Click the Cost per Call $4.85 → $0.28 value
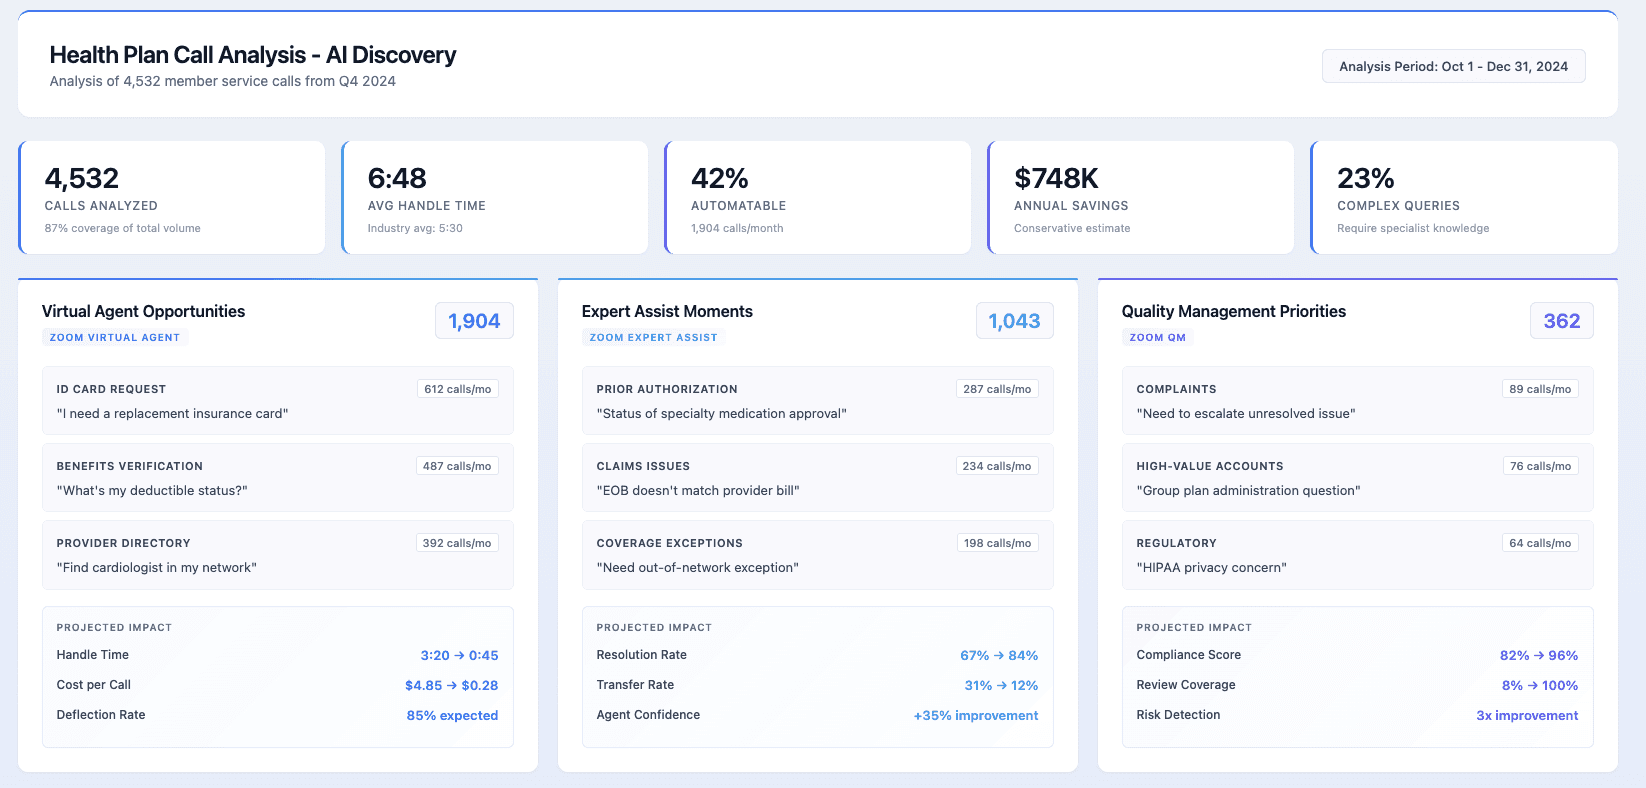The width and height of the screenshot is (1646, 788). [x=451, y=685]
